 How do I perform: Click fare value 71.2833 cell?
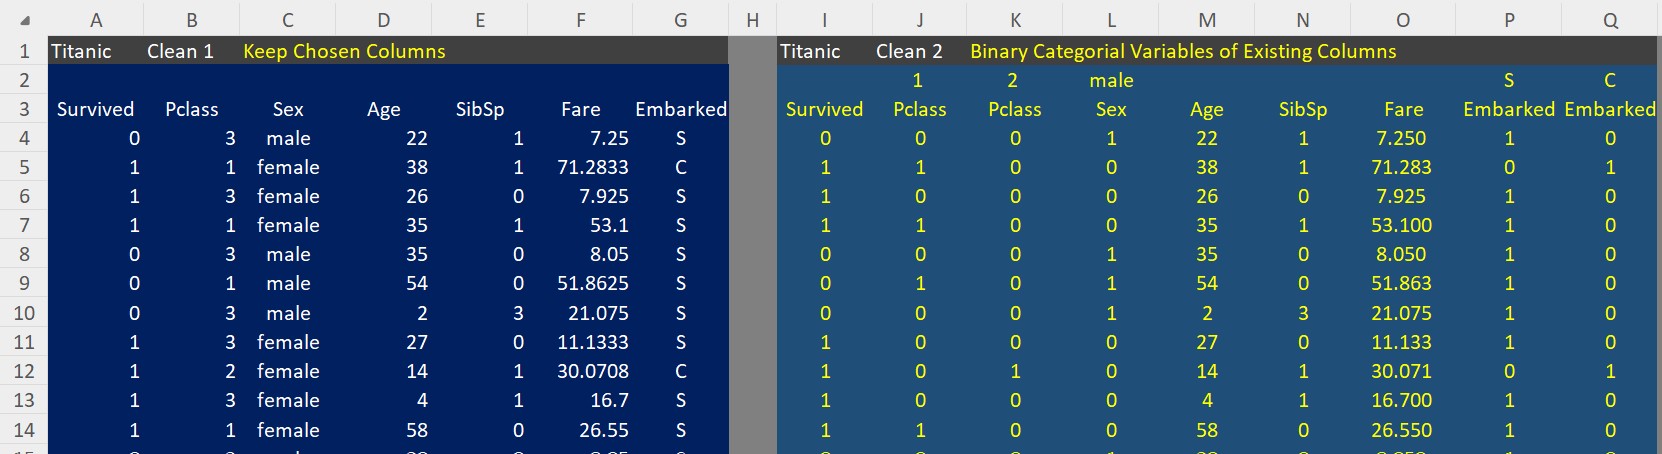(593, 167)
